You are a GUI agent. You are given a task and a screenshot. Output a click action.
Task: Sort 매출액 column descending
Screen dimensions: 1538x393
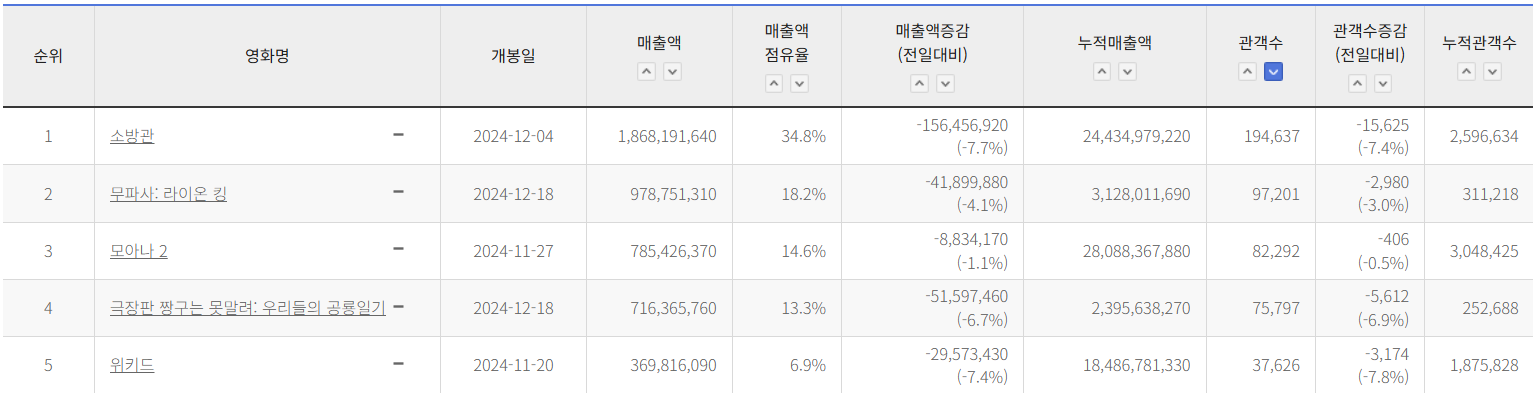(673, 71)
